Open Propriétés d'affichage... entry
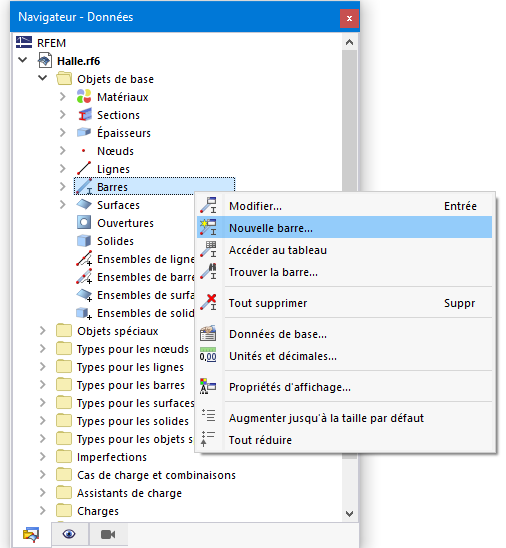The image size is (506, 548). pyautogui.click(x=345, y=387)
